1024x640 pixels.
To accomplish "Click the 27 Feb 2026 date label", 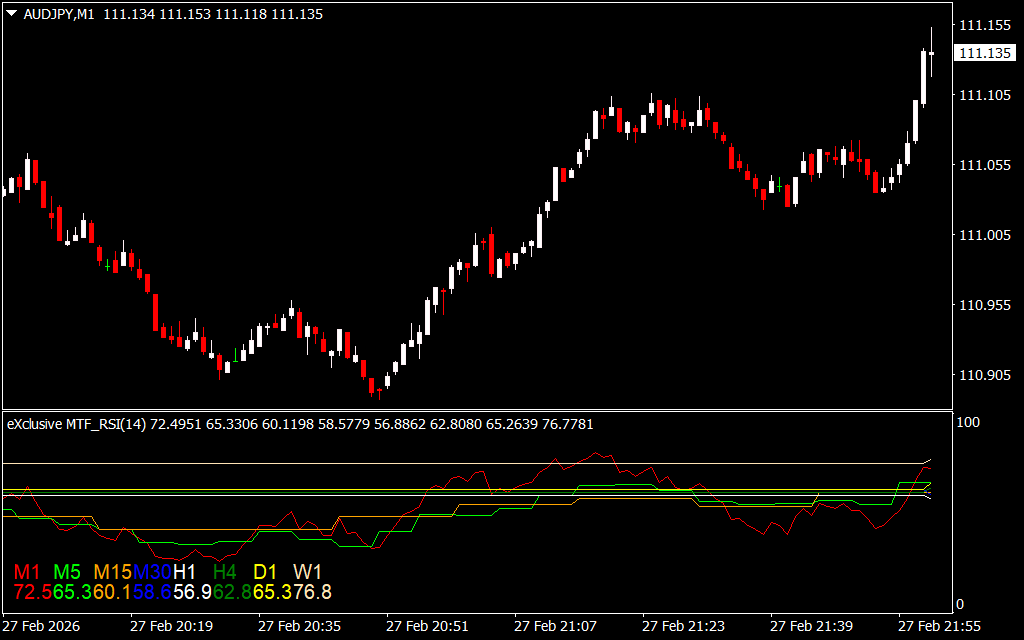I will (42, 626).
